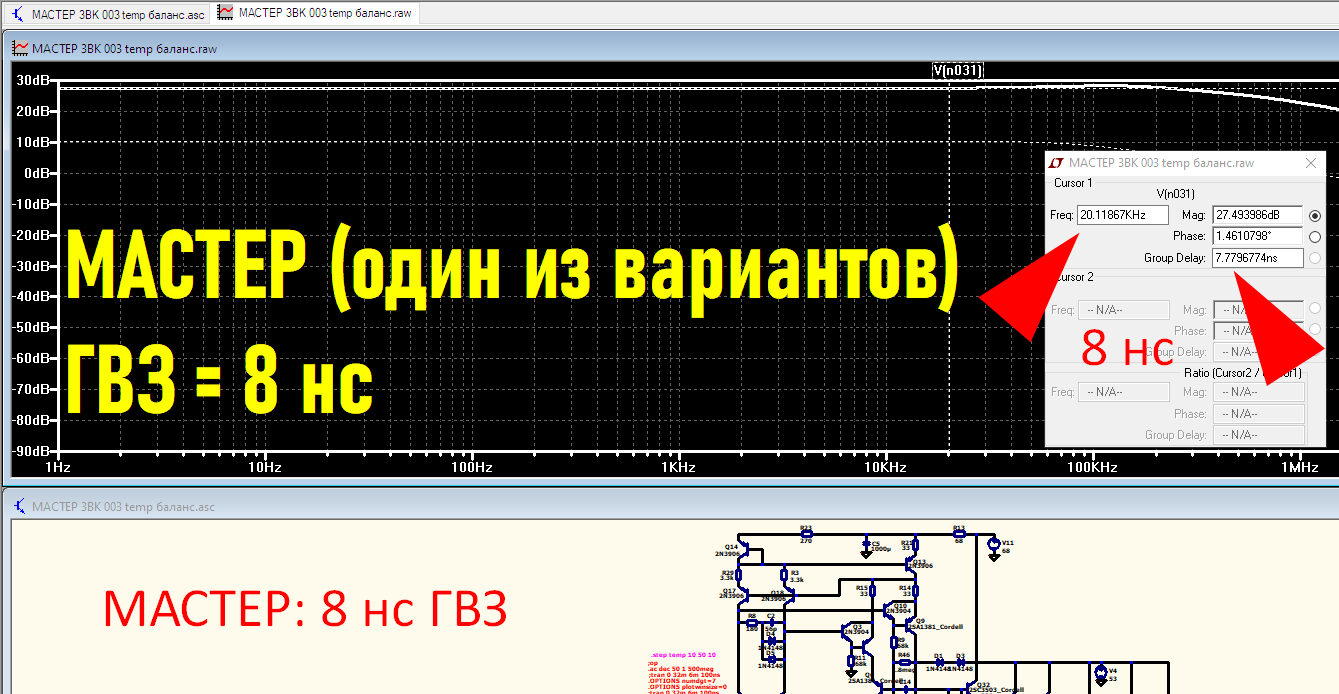
Task: Select the Q14 2N3906 transistor symbol
Action: pyautogui.click(x=744, y=551)
